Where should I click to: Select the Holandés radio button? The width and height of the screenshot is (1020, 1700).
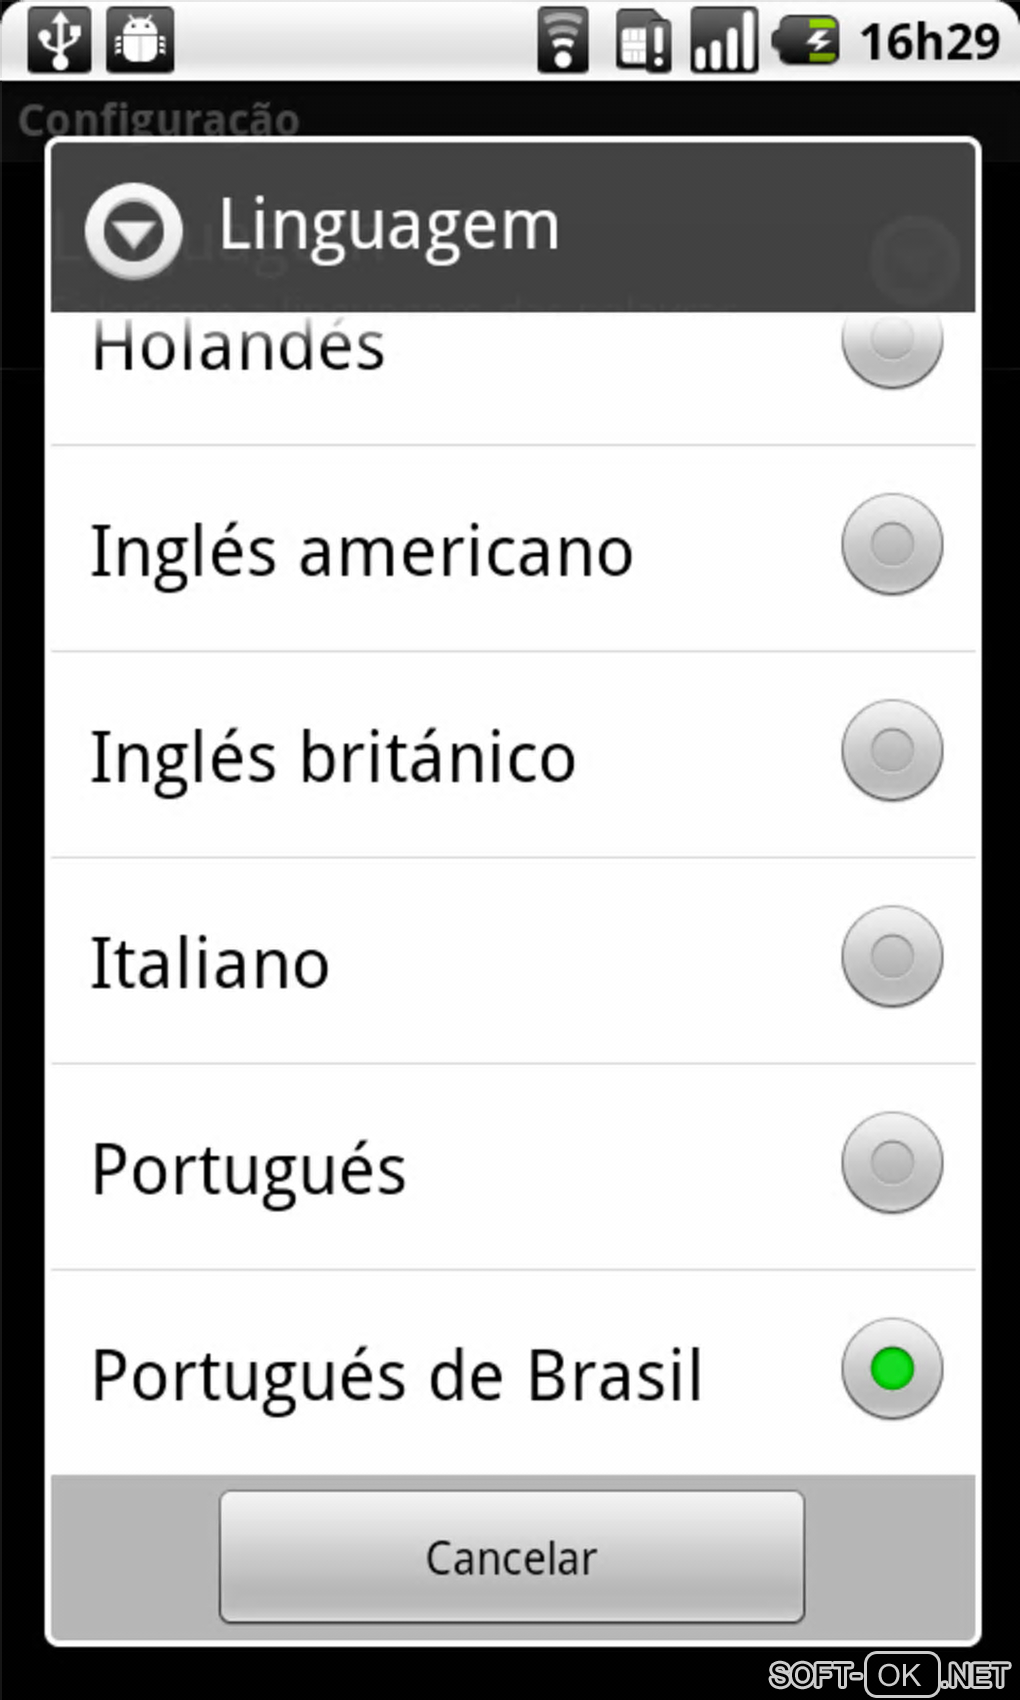click(x=892, y=344)
